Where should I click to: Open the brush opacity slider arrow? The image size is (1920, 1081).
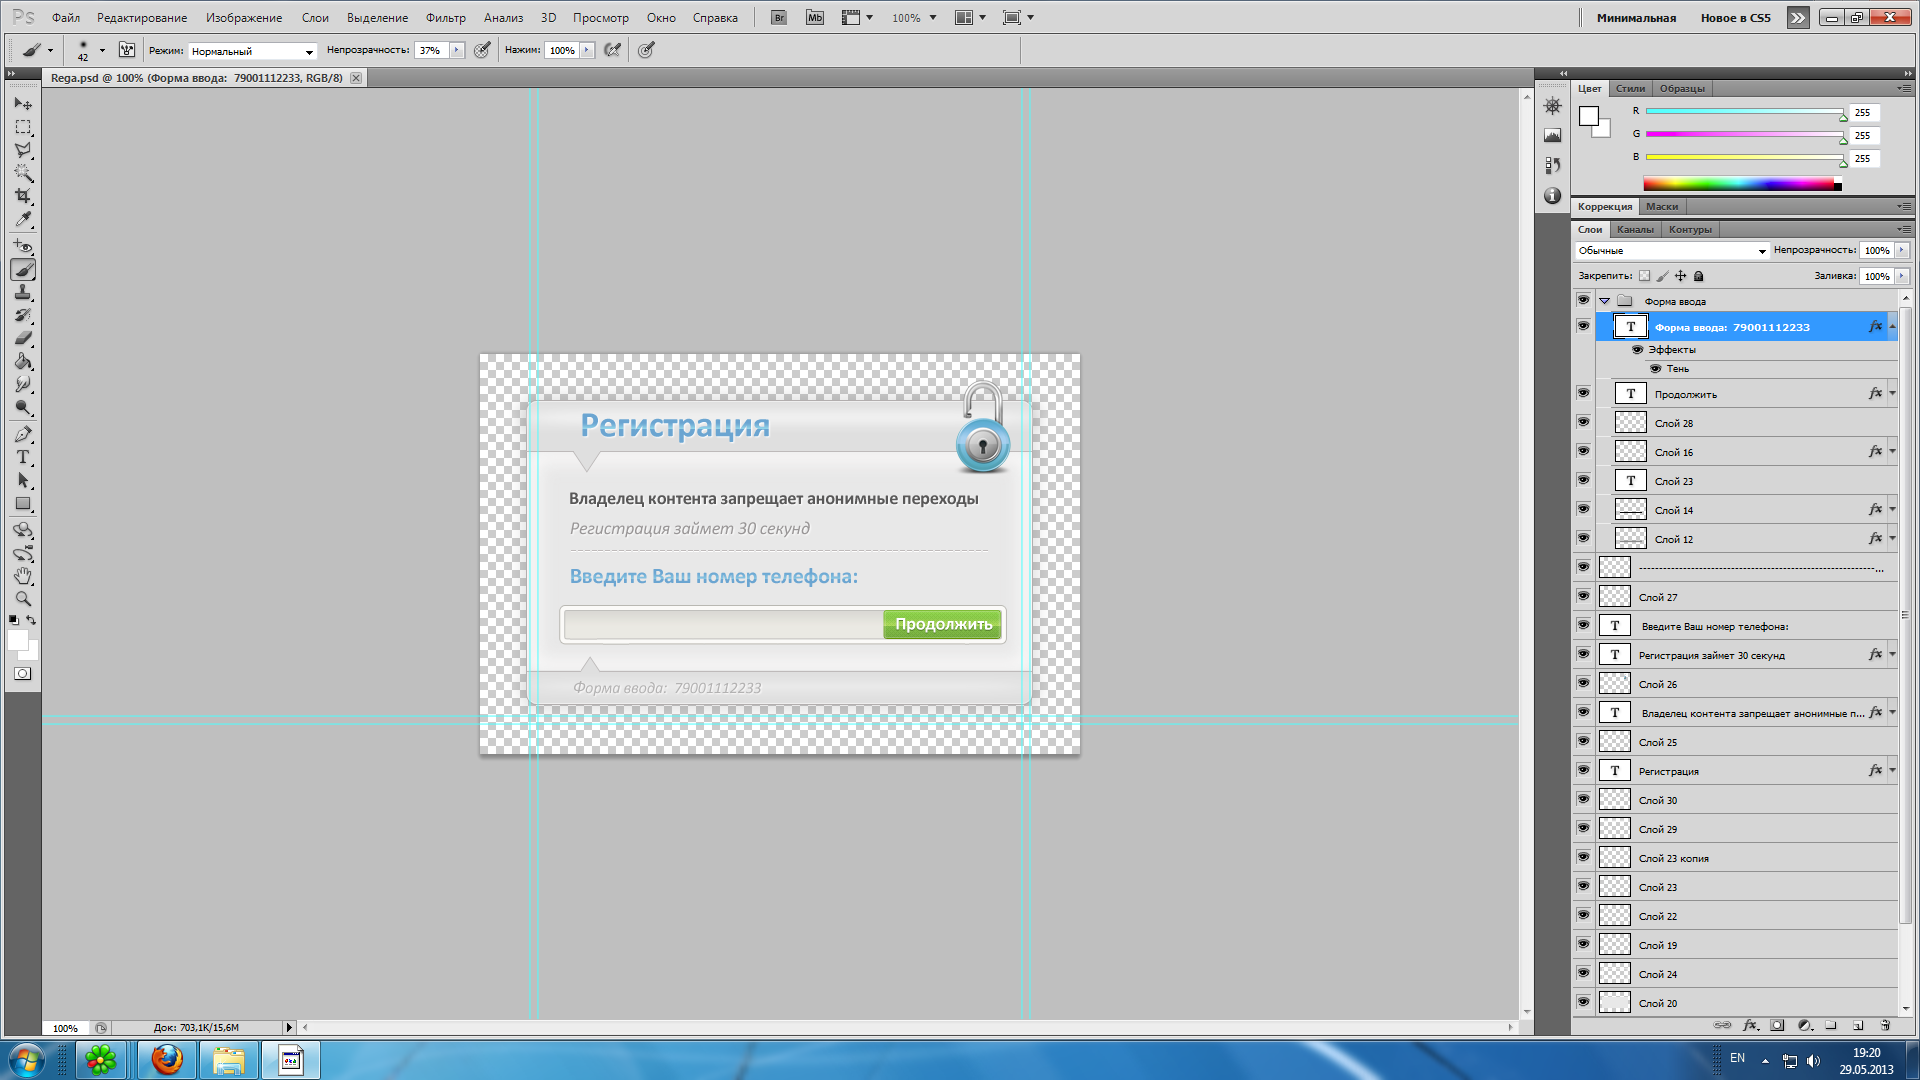click(457, 50)
